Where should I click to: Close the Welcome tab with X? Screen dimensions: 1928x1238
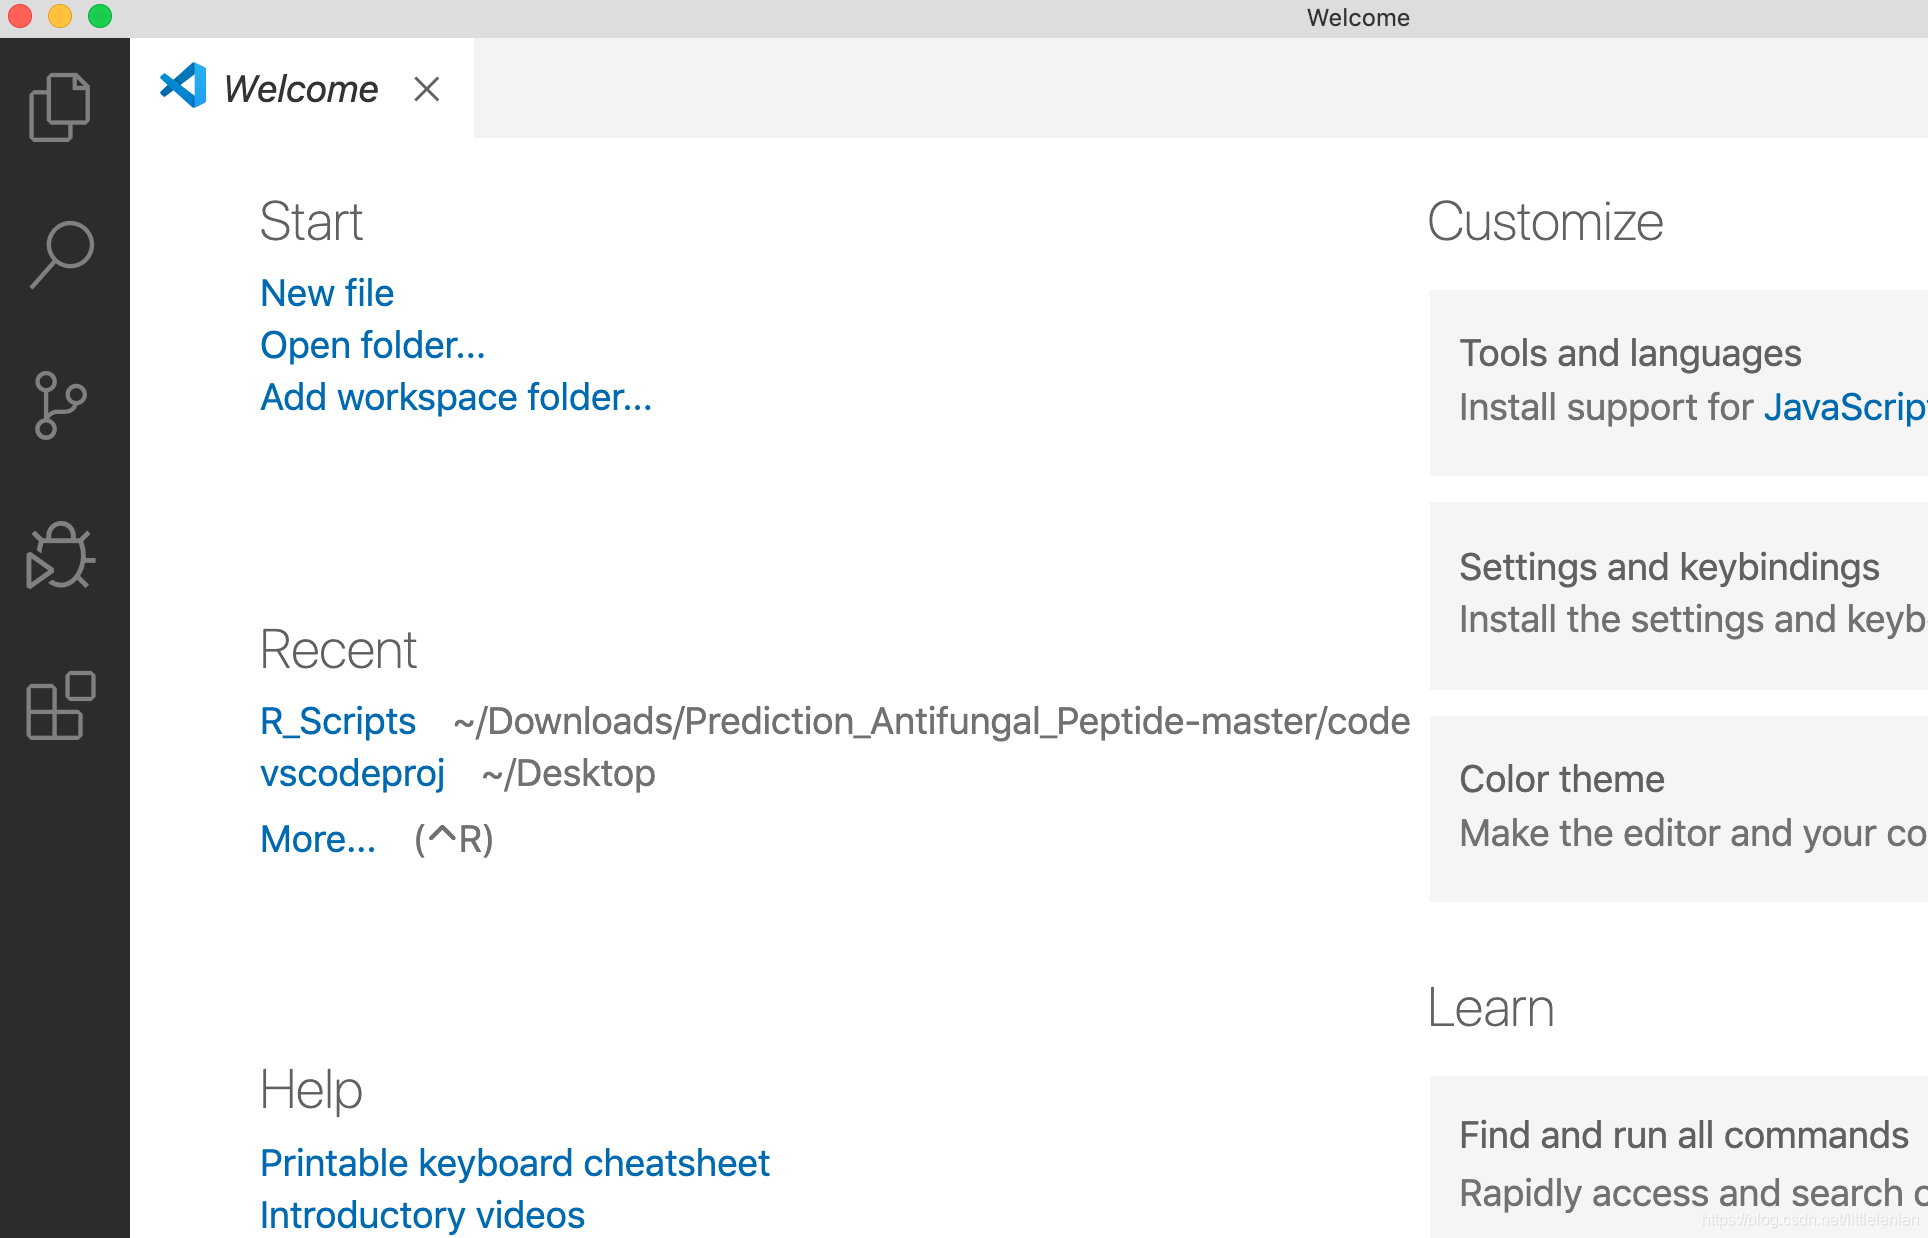pos(427,89)
